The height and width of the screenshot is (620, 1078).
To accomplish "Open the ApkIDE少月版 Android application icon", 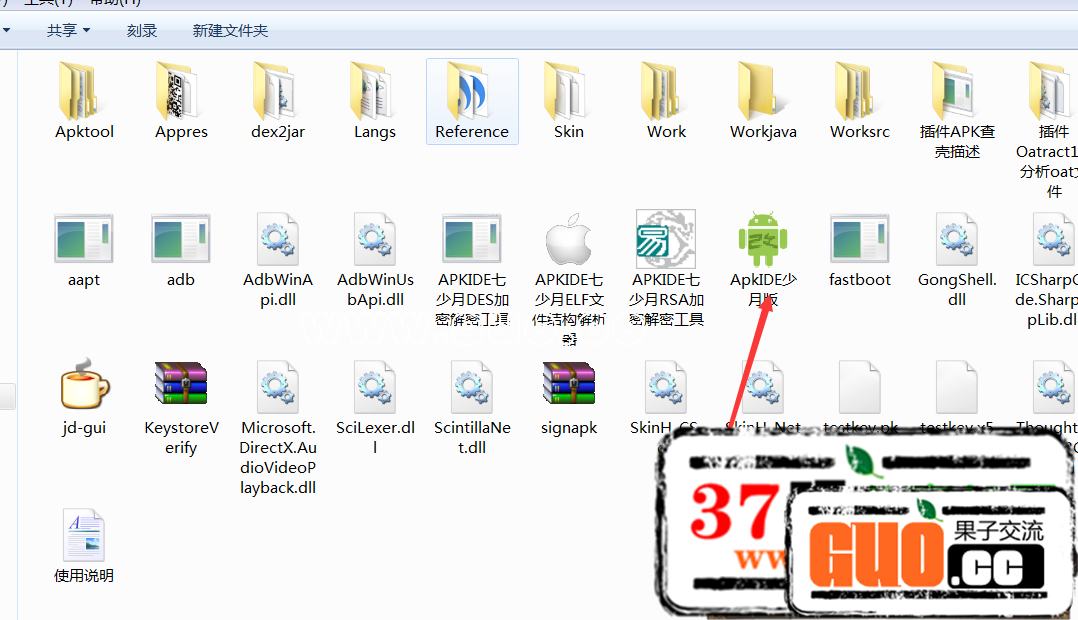I will 763,239.
